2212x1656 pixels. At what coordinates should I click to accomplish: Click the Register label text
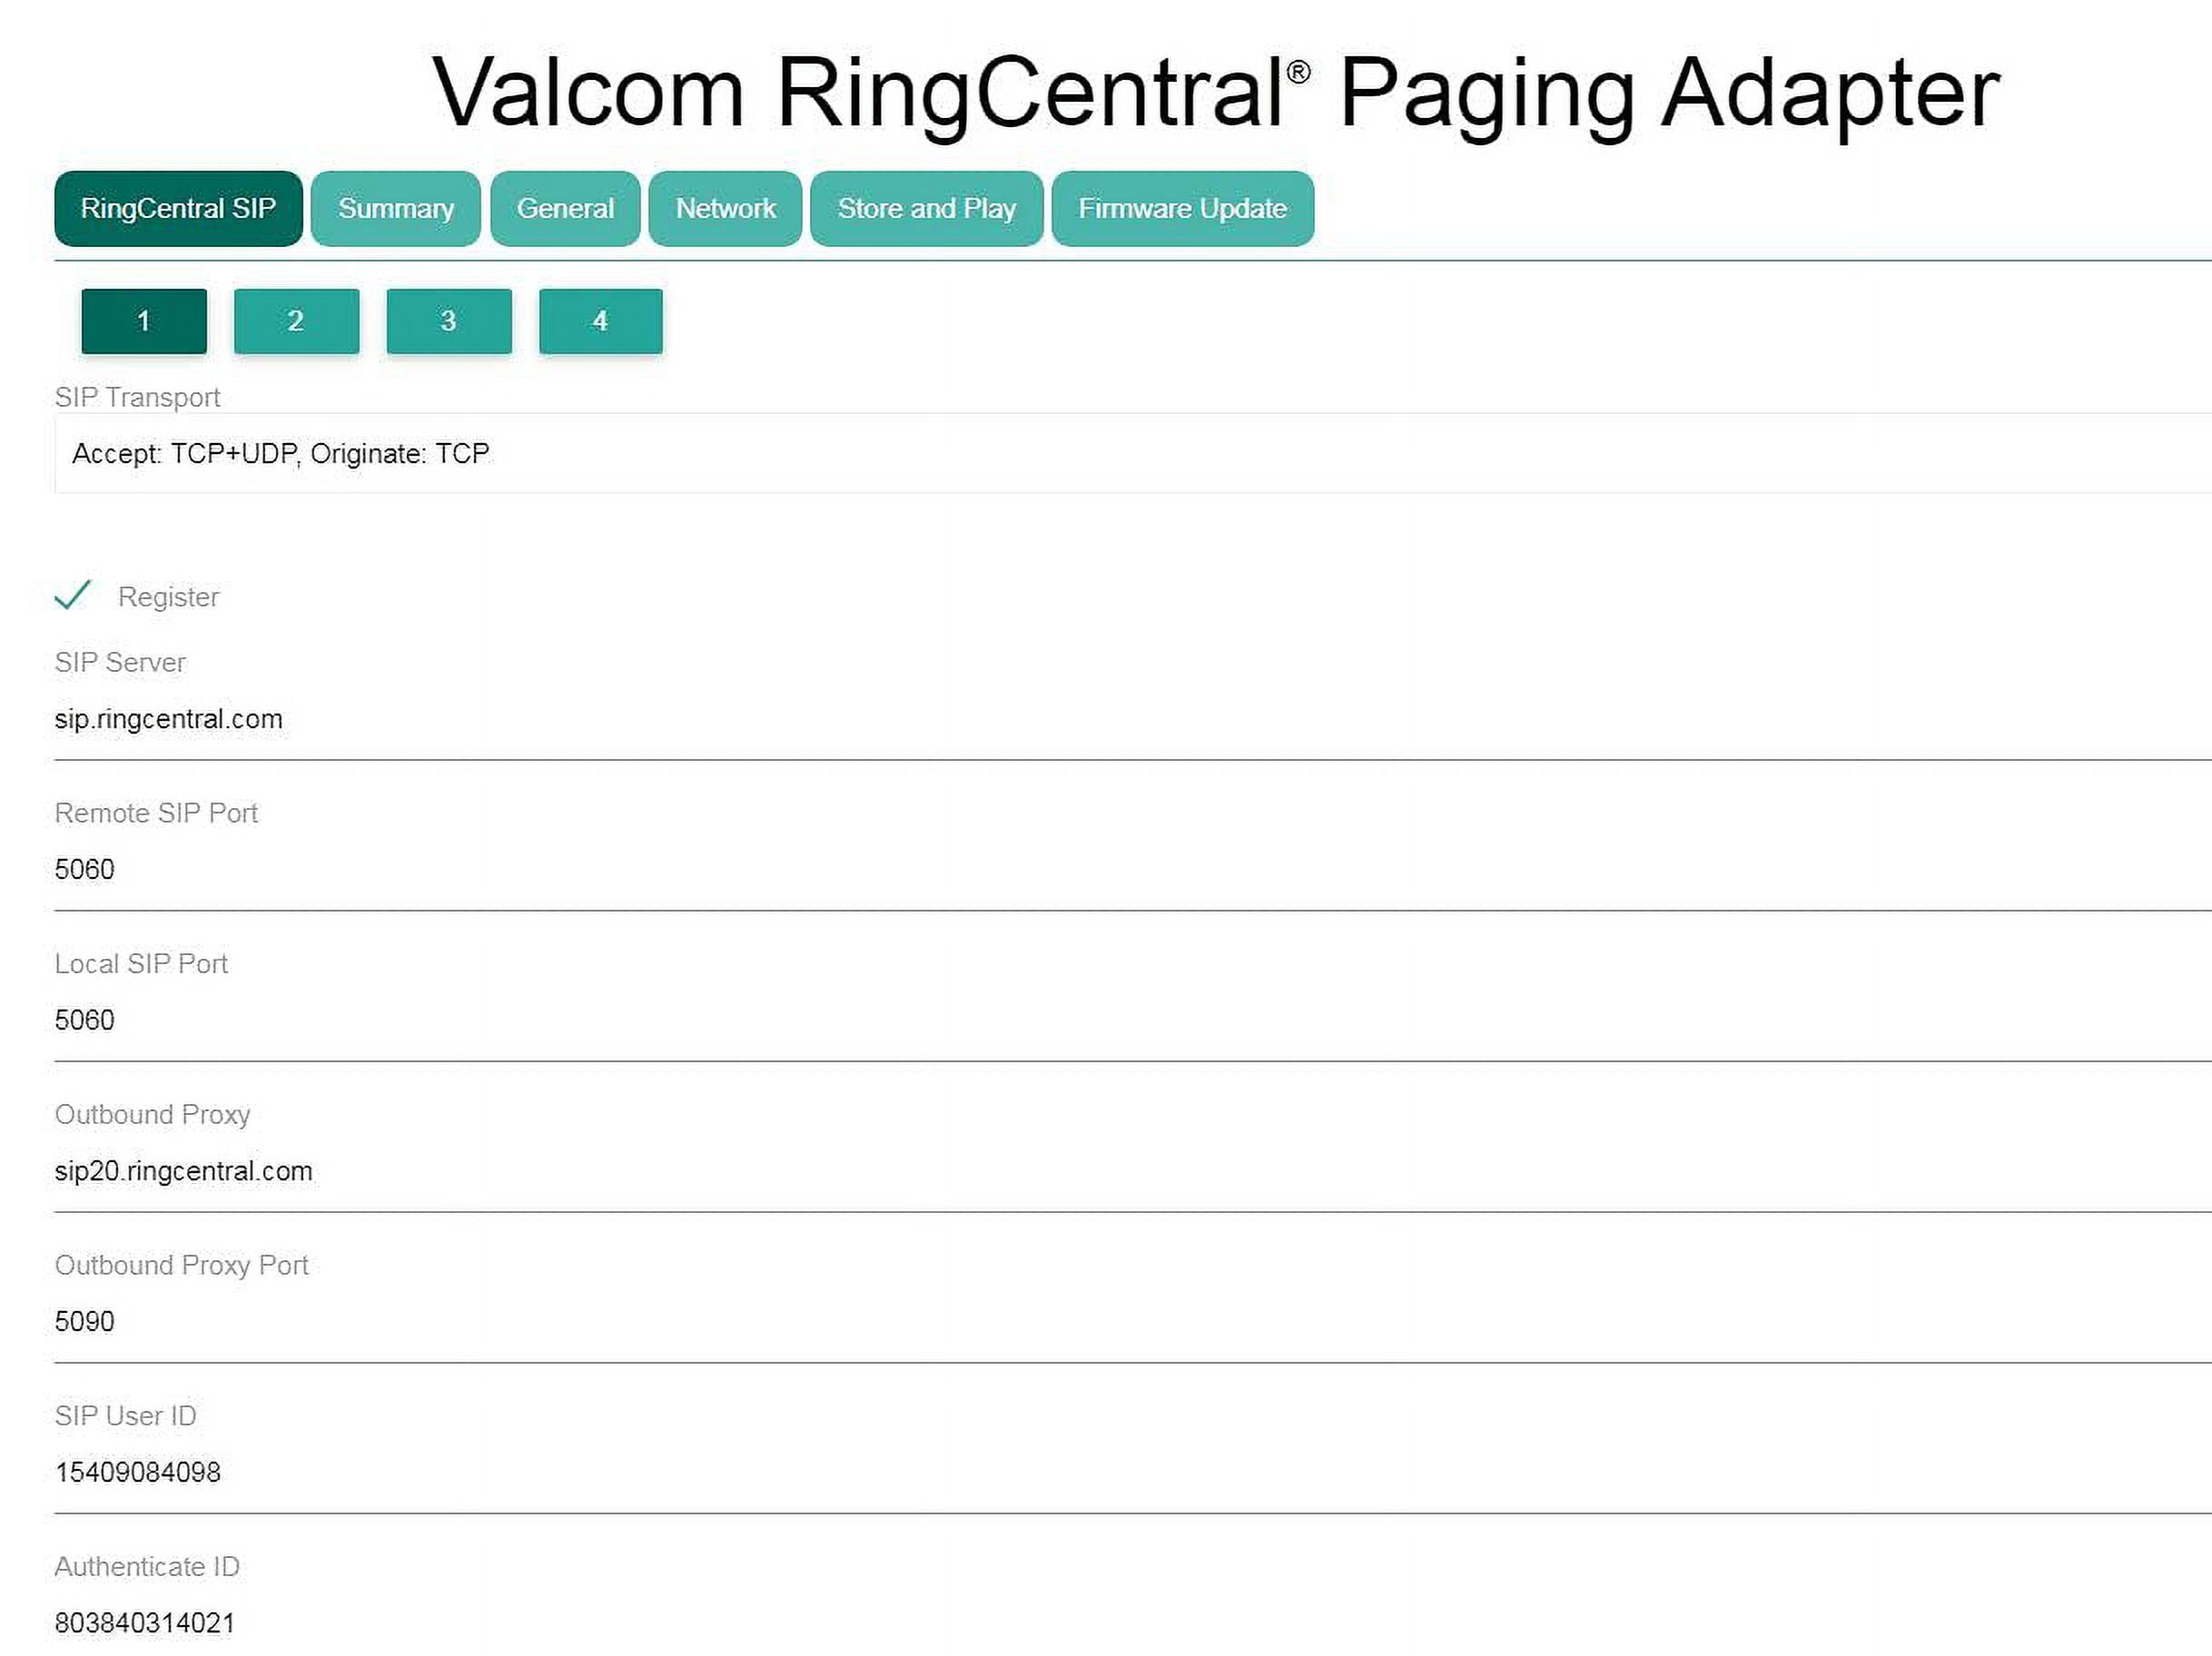pyautogui.click(x=168, y=597)
